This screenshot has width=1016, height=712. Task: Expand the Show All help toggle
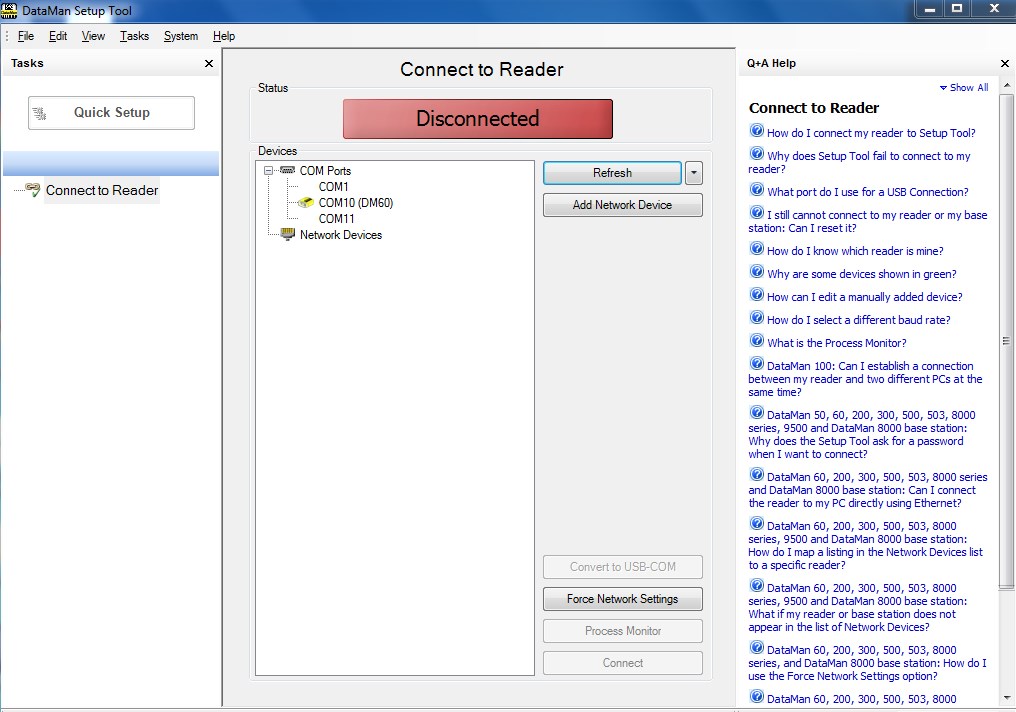964,87
